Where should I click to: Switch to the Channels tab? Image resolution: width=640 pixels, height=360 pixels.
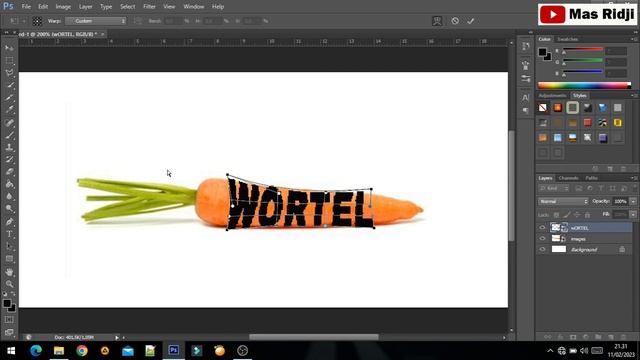[x=568, y=178]
